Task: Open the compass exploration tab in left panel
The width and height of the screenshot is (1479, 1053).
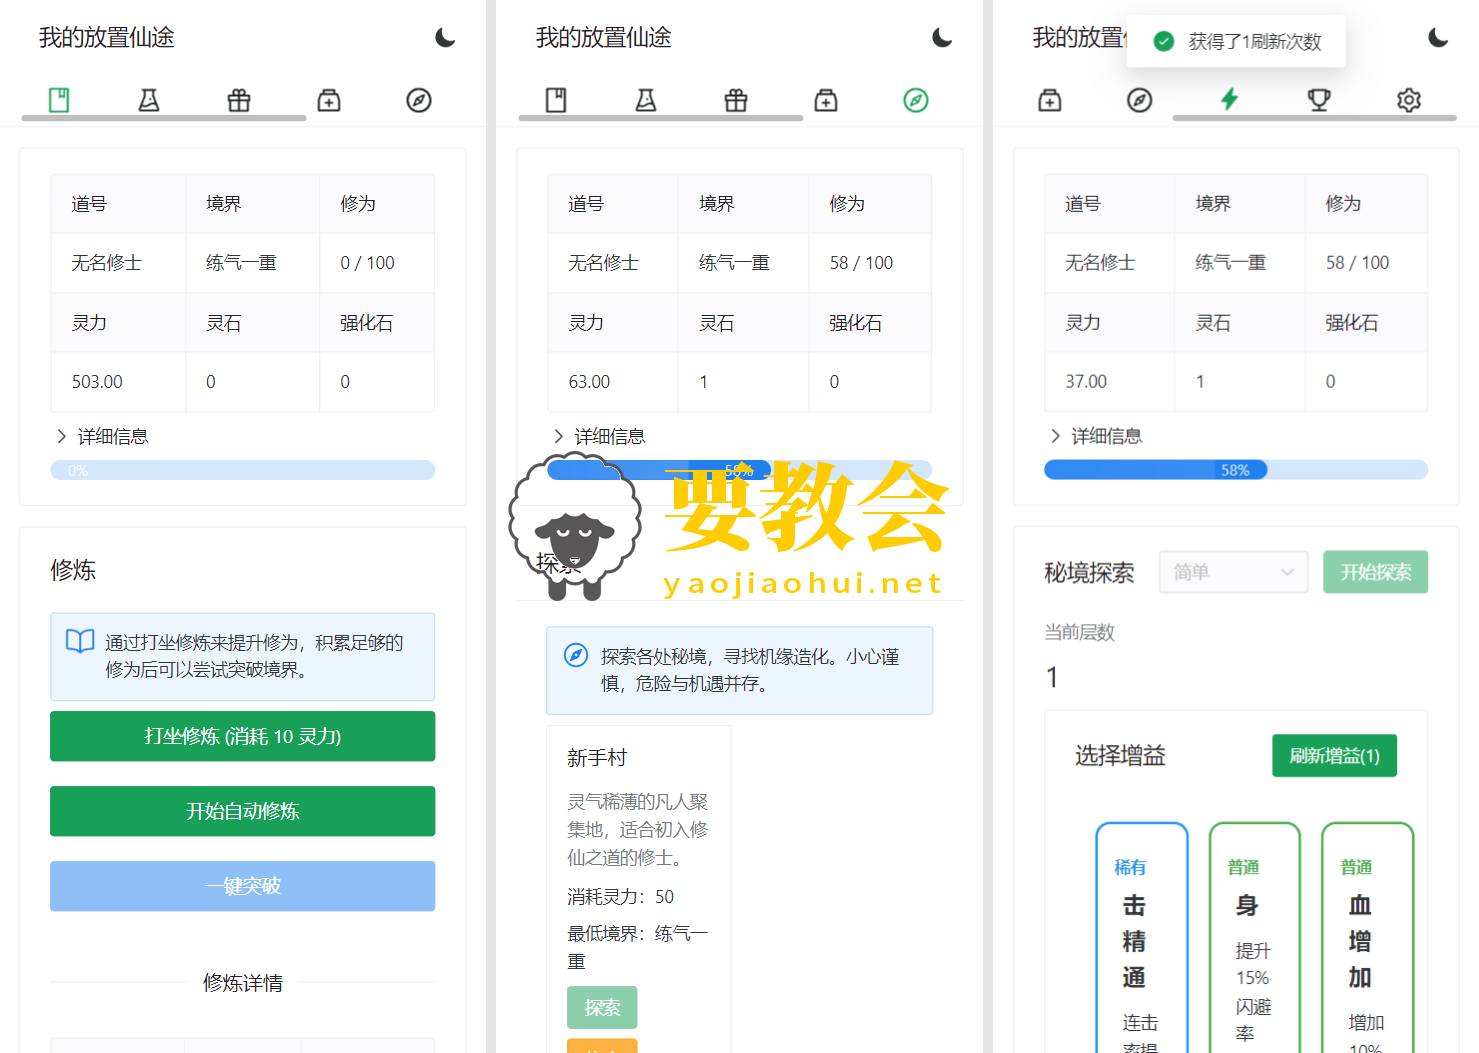Action: (419, 100)
